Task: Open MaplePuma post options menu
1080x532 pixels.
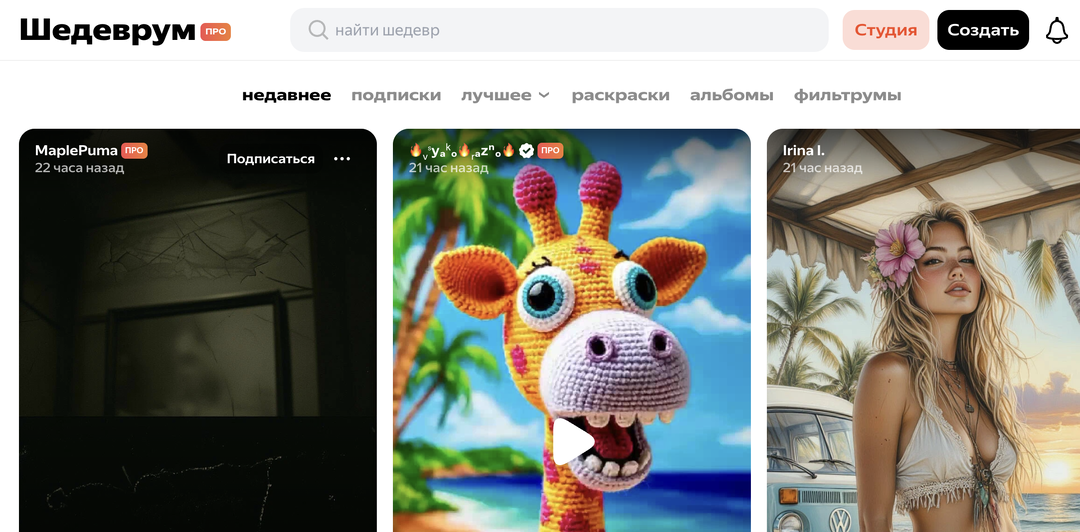Action: coord(342,159)
